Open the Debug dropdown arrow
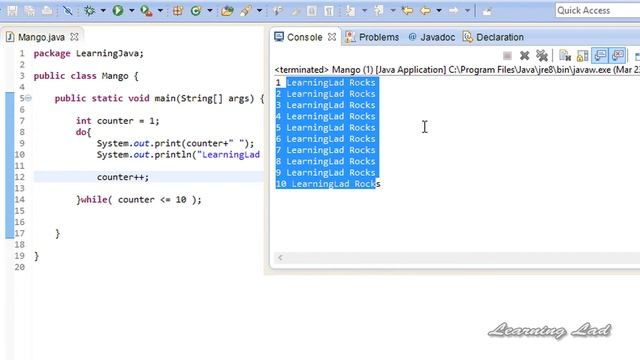640x360 pixels. [x=103, y=11]
